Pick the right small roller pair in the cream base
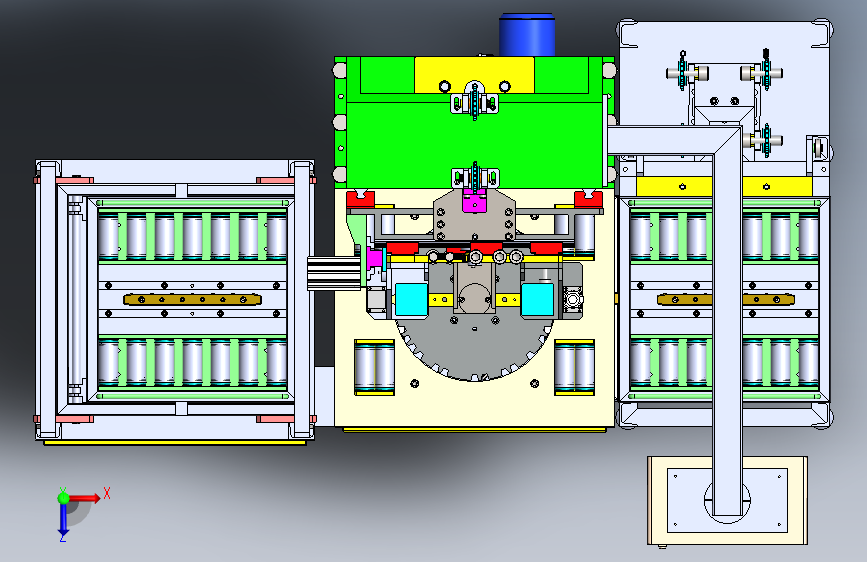 [x=574, y=367]
